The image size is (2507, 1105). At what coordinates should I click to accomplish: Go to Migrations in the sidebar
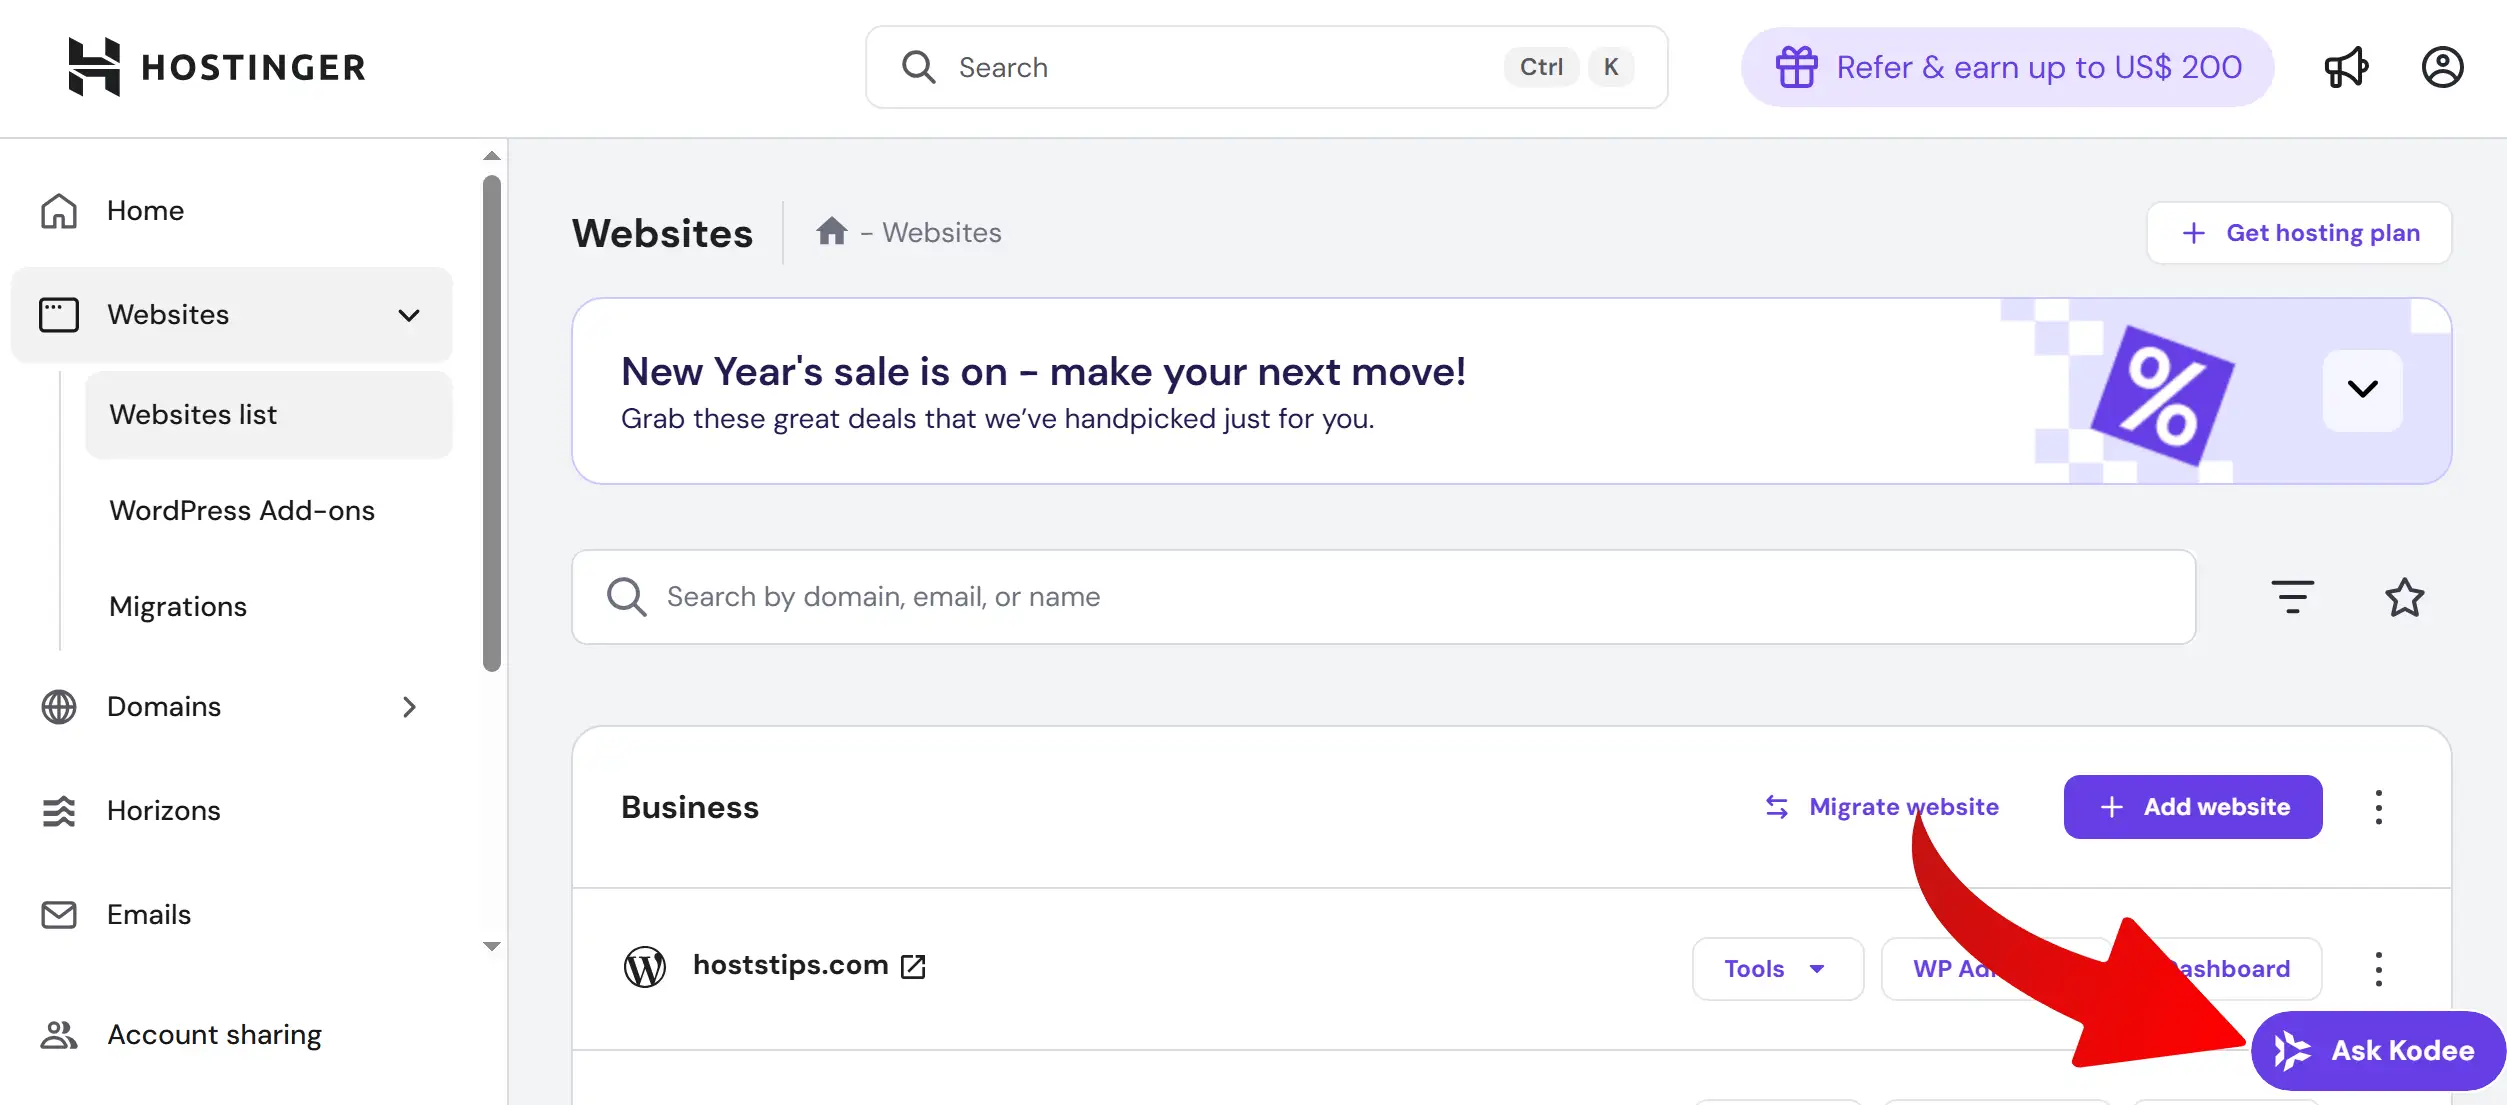(x=178, y=607)
